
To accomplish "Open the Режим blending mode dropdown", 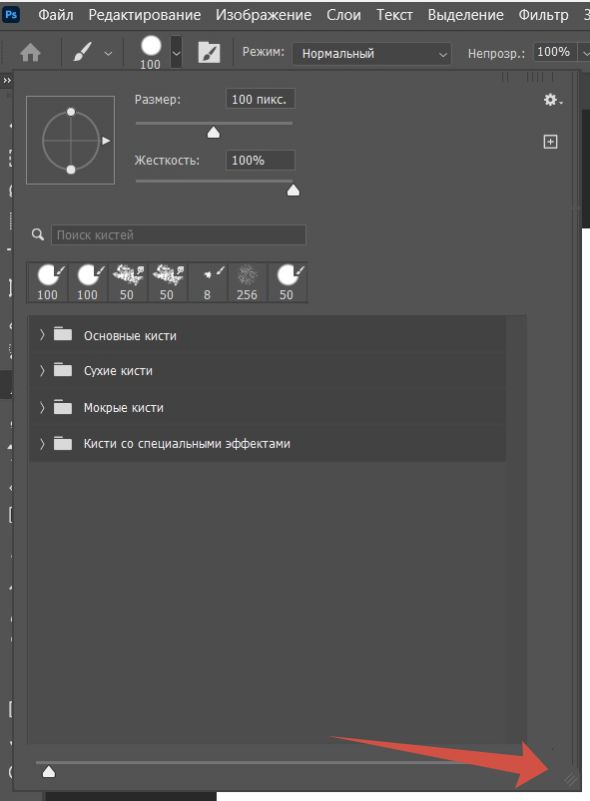I will point(371,53).
